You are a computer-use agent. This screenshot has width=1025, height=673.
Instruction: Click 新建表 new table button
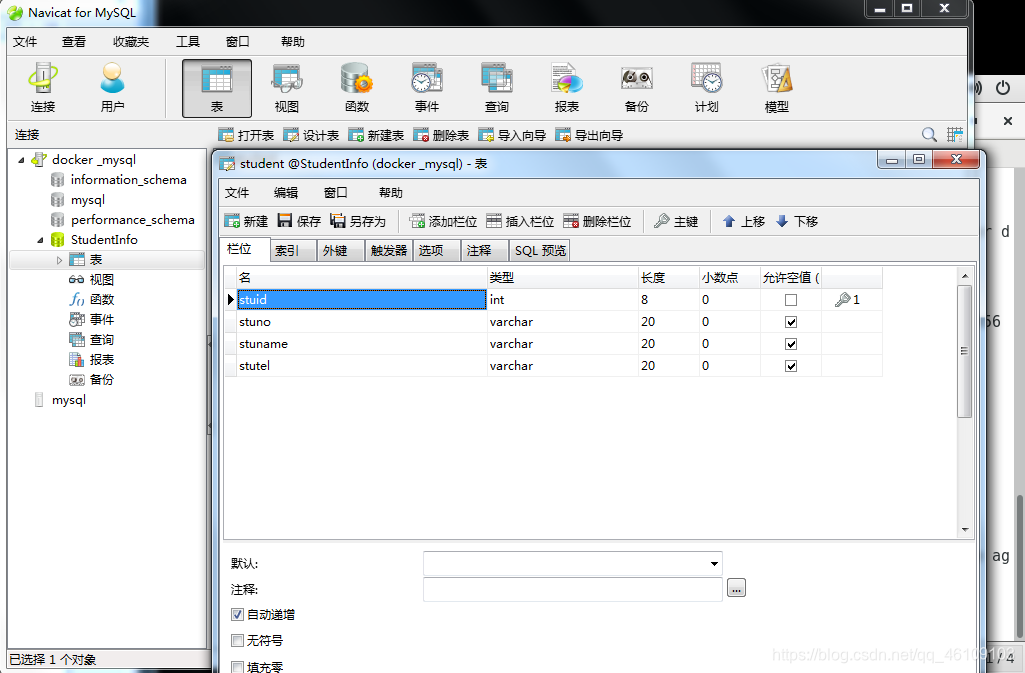376,135
